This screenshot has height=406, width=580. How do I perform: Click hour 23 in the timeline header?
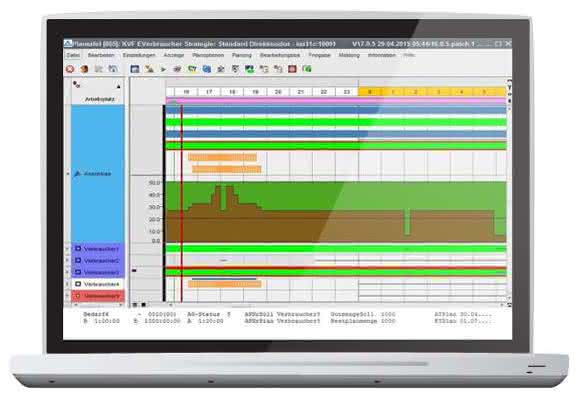347,92
